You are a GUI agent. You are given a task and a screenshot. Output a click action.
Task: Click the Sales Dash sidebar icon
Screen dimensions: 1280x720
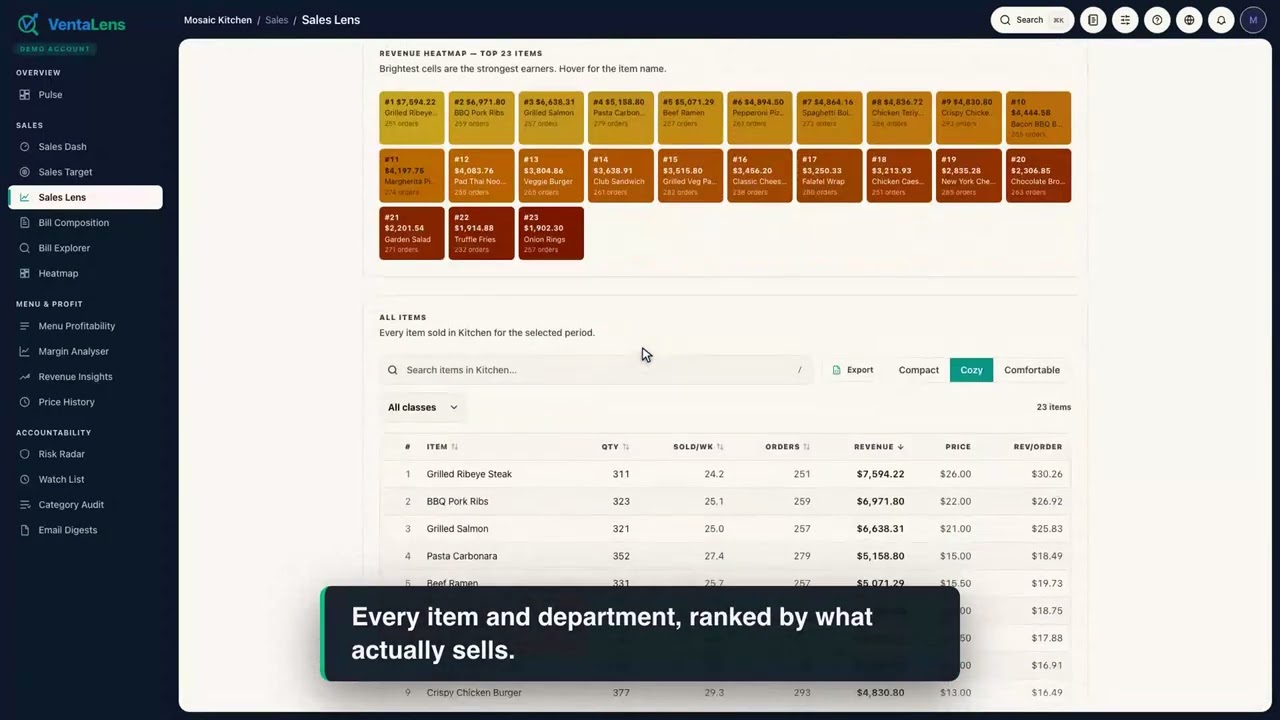(x=25, y=147)
